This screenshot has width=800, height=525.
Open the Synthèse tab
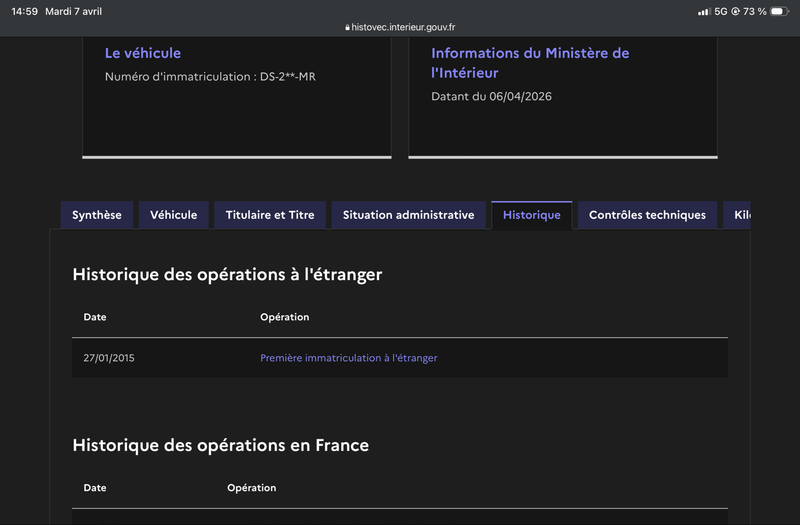pos(96,215)
